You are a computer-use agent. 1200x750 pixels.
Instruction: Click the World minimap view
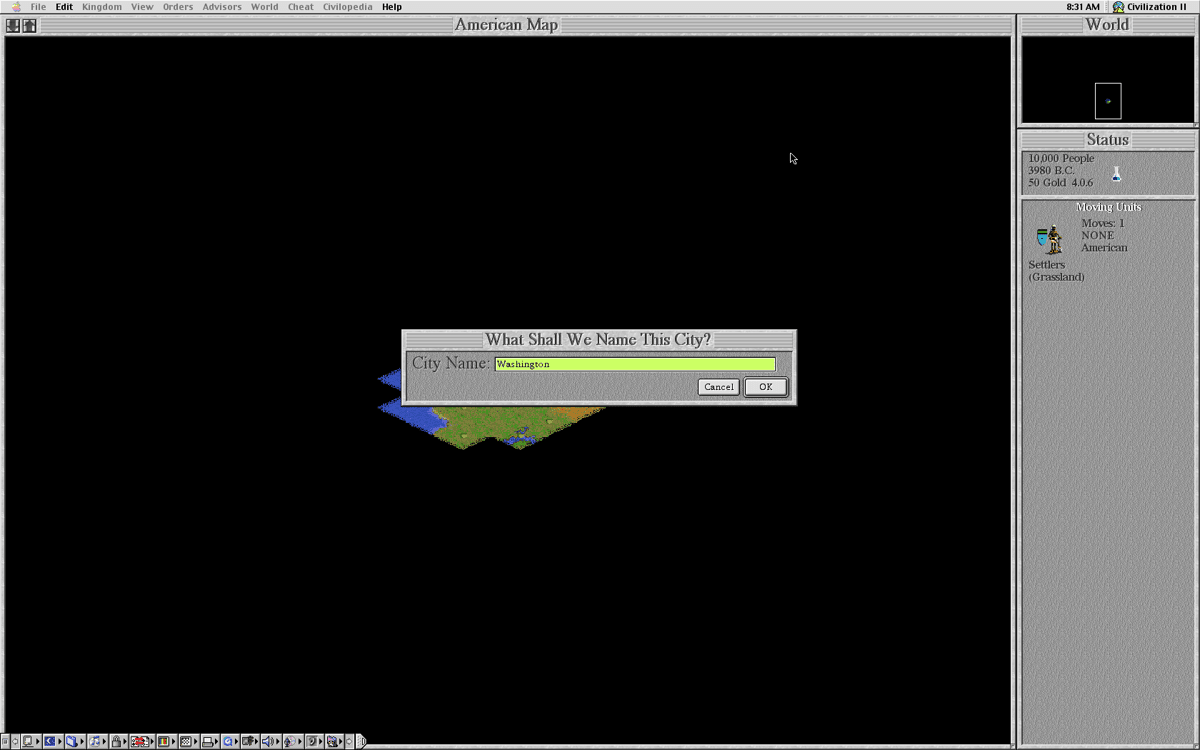1108,80
